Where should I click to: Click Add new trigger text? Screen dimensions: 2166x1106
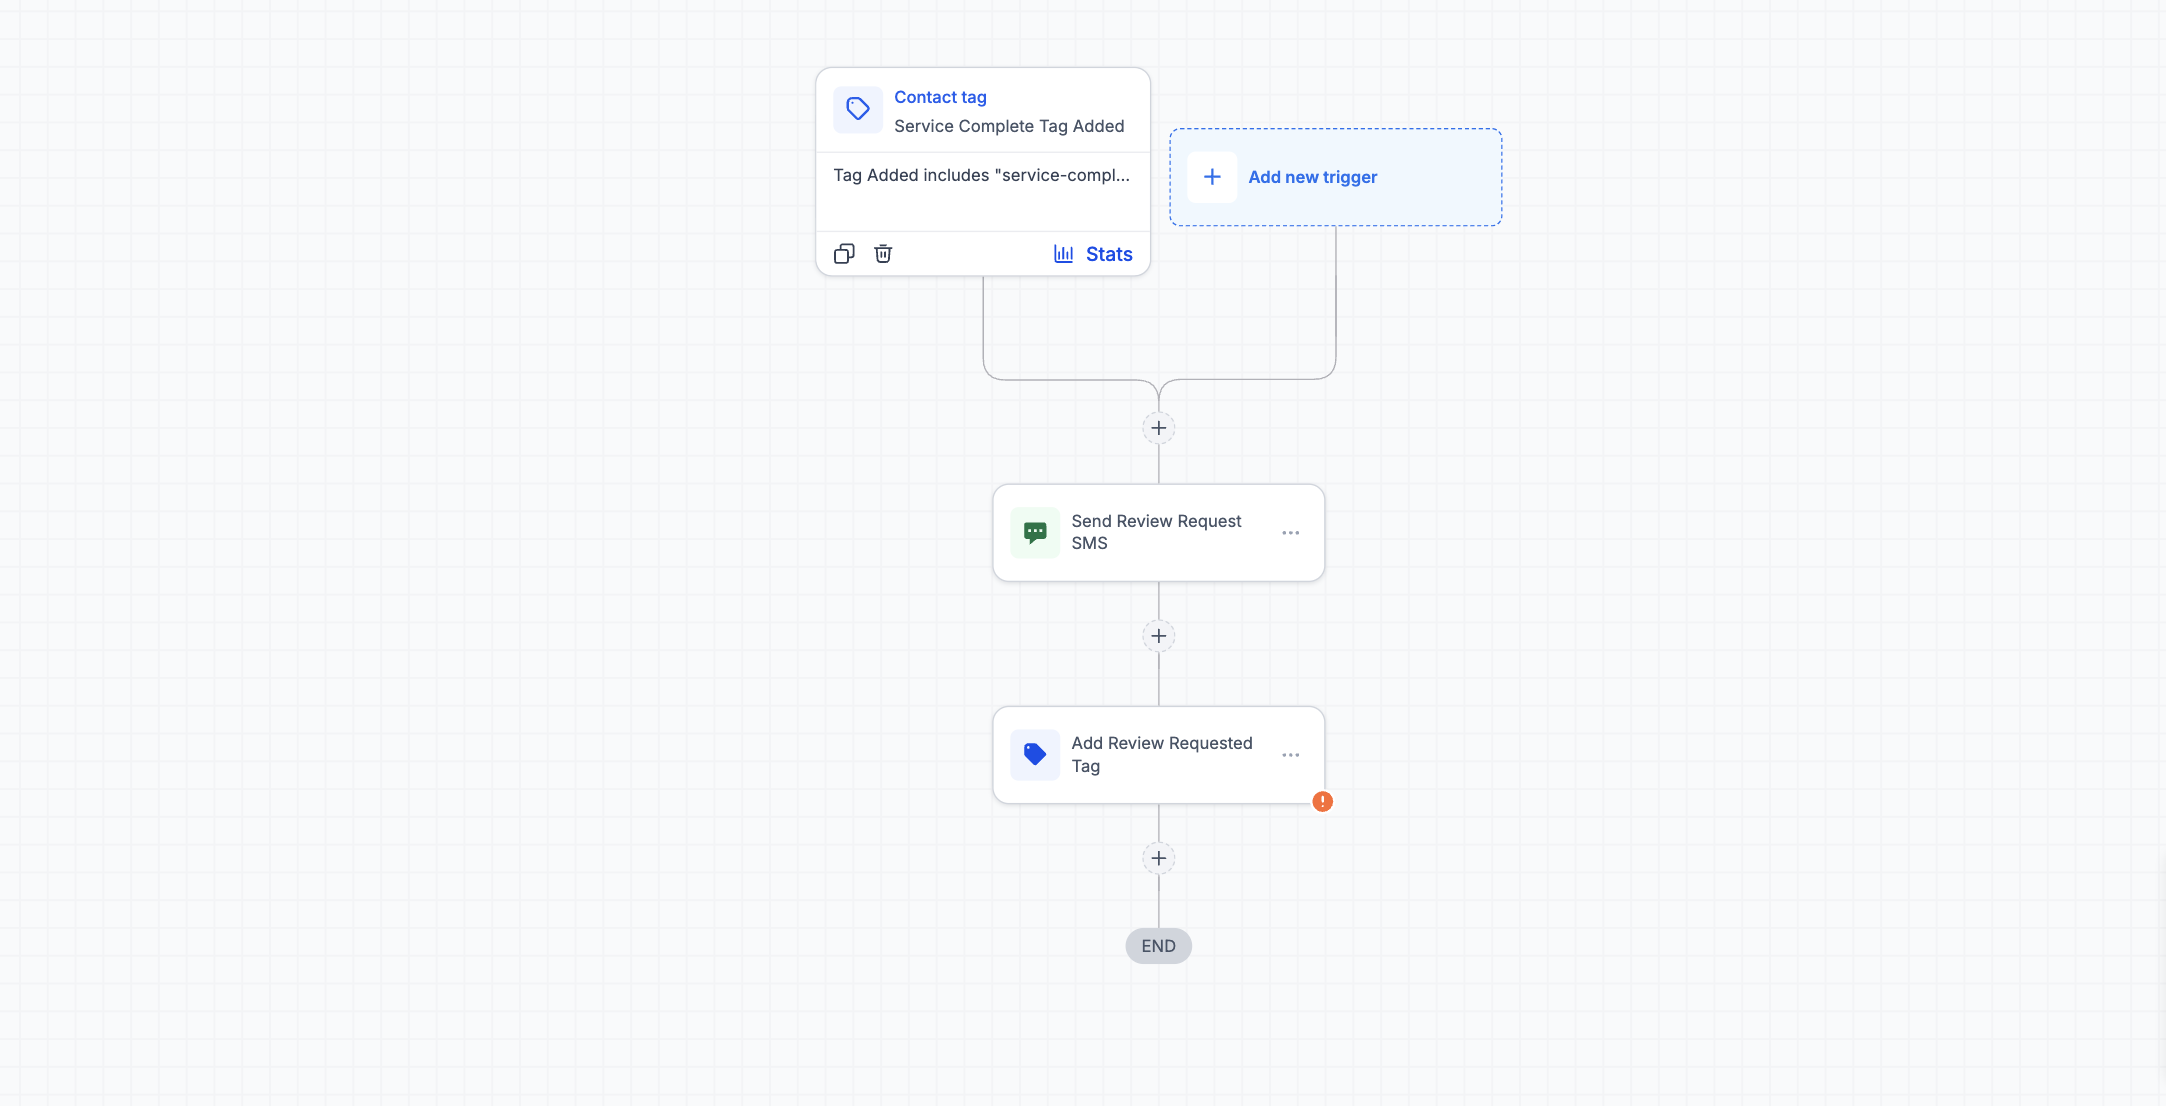(x=1312, y=177)
